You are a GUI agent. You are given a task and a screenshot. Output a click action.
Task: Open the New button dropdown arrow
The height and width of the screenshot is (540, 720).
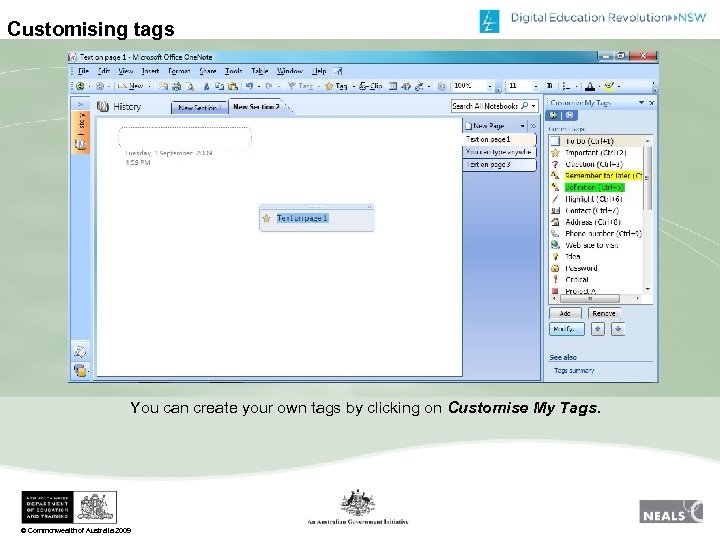pos(149,86)
